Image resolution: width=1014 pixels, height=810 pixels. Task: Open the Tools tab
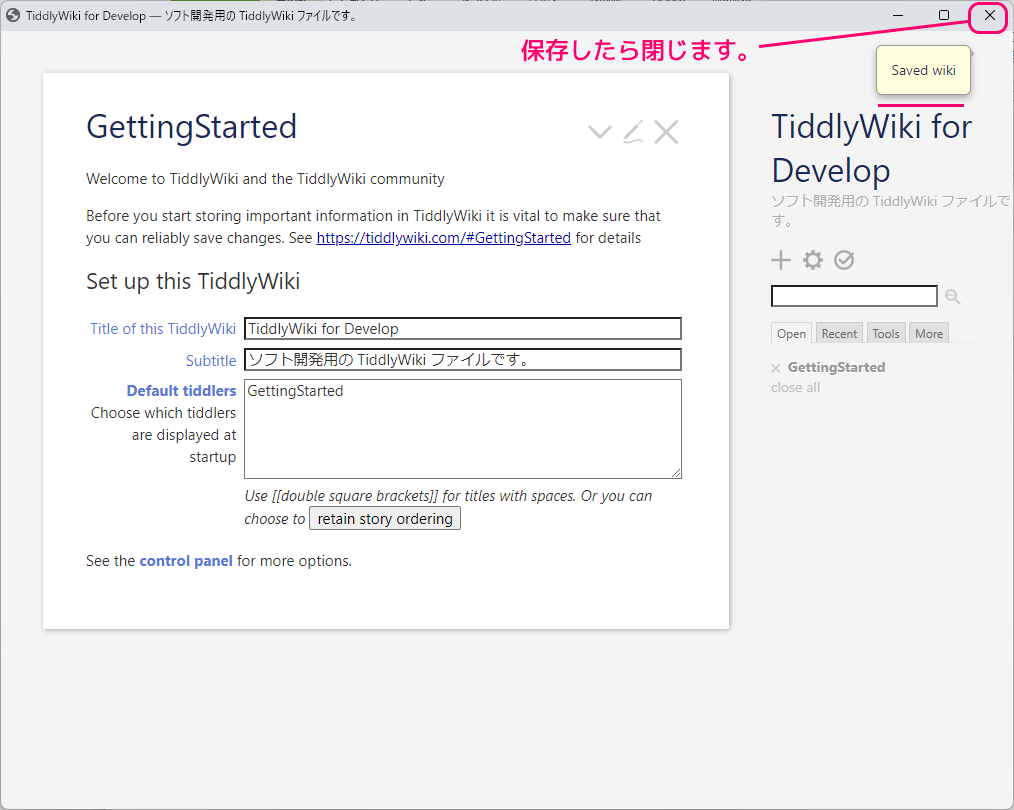885,332
